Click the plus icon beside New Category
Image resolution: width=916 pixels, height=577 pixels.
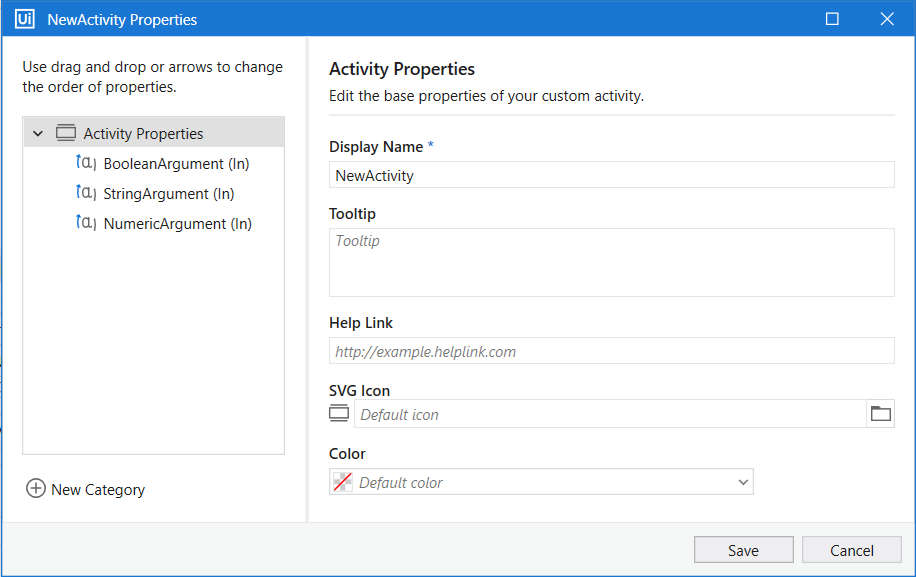[36, 489]
